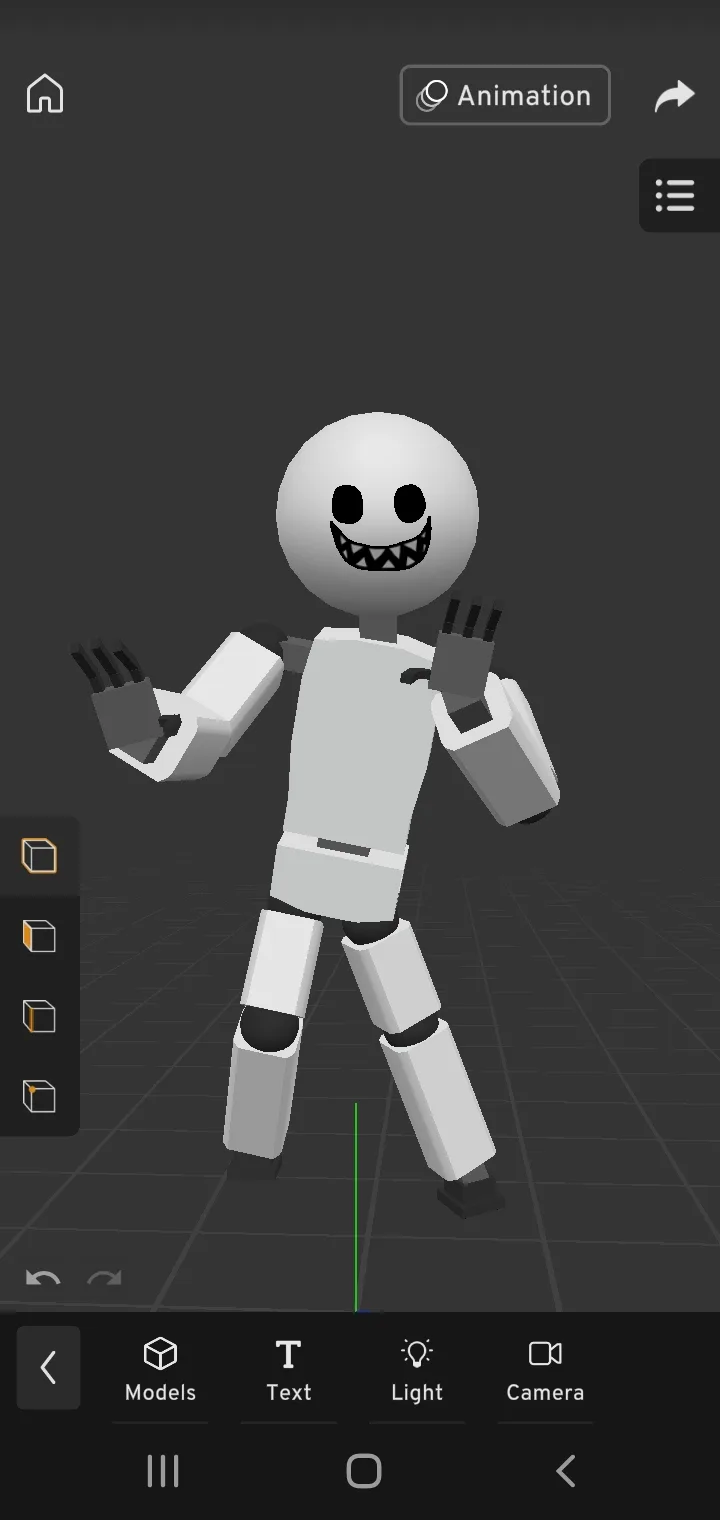Go to the home screen icon
This screenshot has height=1520, width=720.
45,95
